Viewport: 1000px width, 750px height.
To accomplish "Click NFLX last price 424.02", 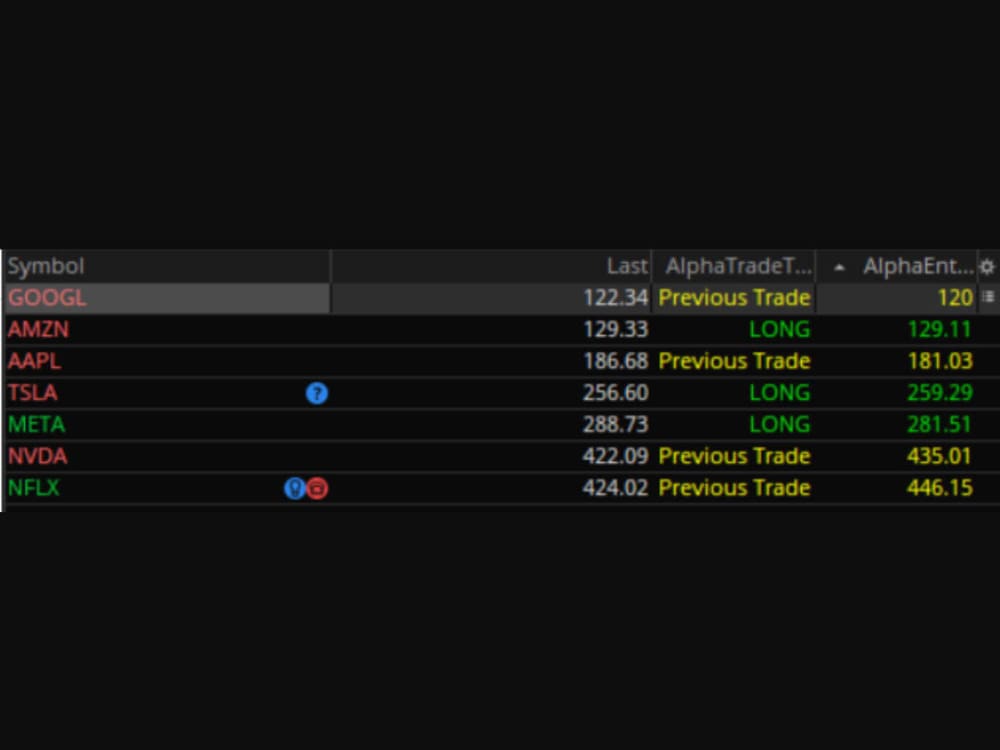I will click(x=615, y=489).
